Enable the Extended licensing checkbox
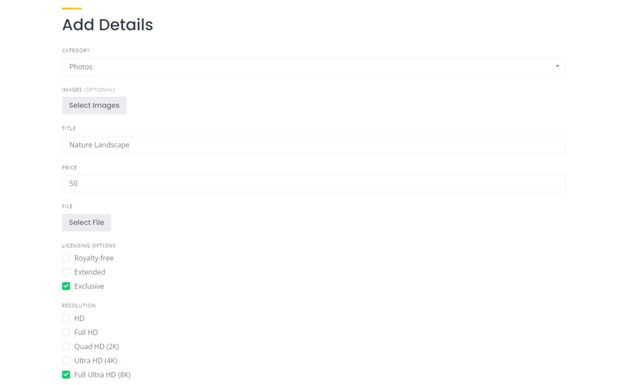Image resolution: width=628 pixels, height=385 pixels. point(66,272)
